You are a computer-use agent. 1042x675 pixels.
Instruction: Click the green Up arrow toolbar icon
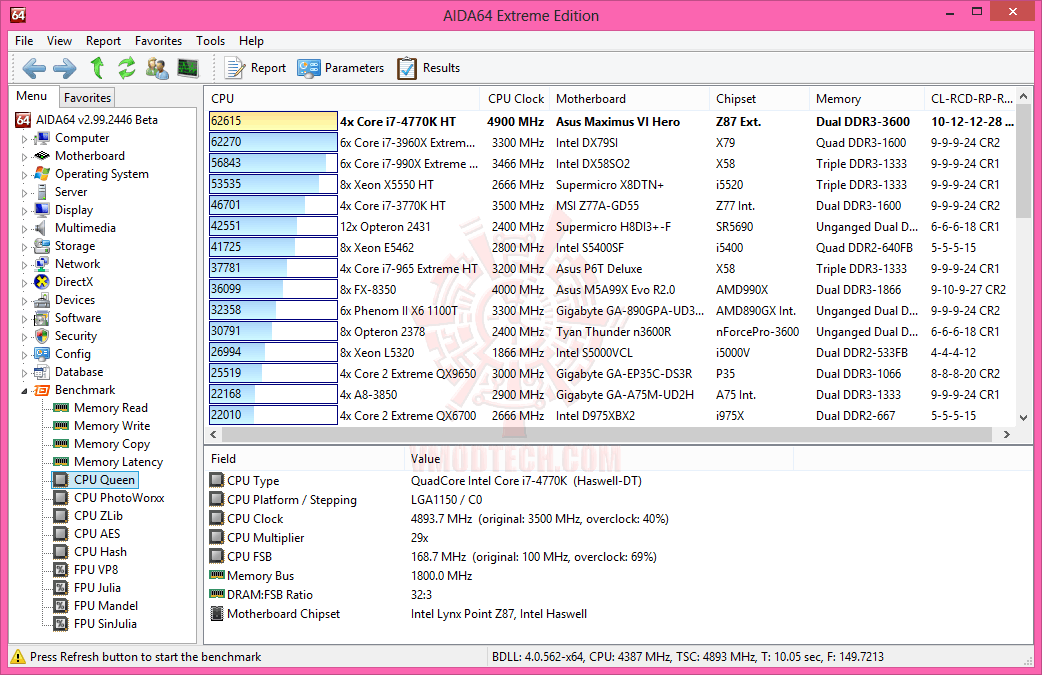(98, 68)
